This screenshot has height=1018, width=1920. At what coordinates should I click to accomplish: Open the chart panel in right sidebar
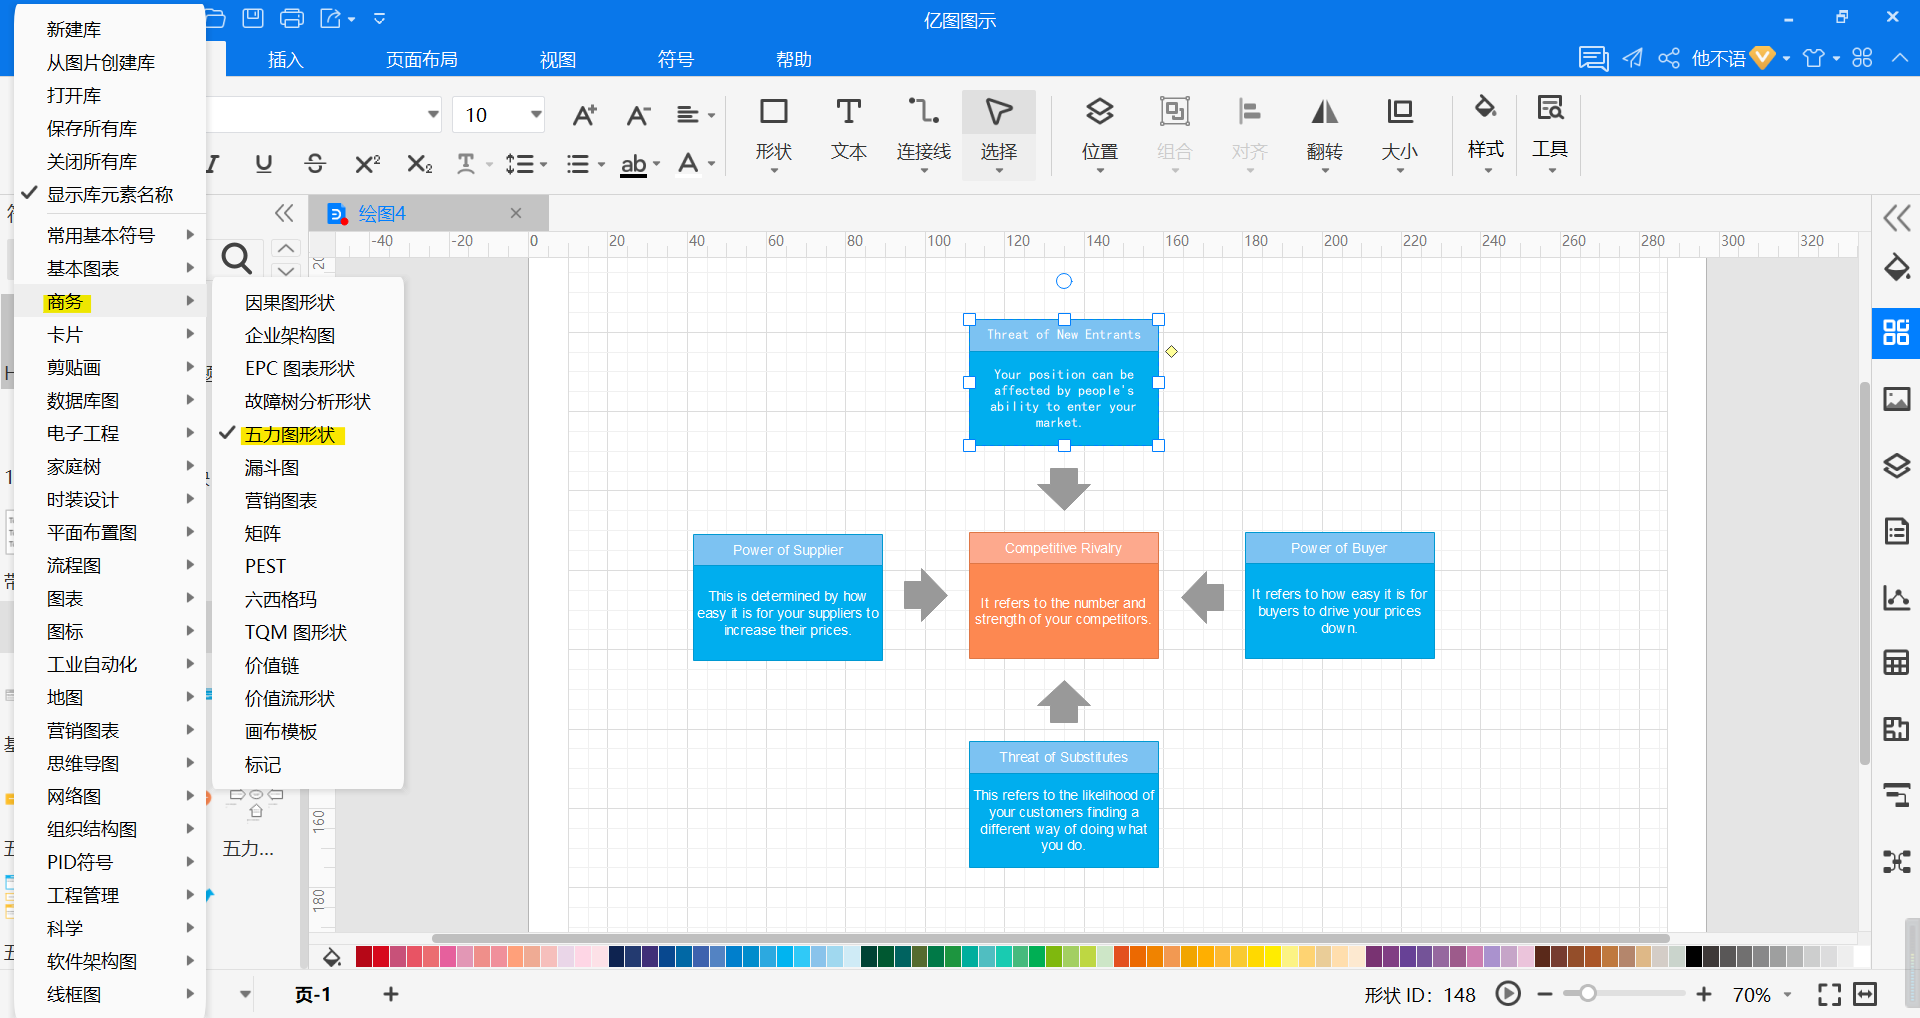[x=1896, y=597]
